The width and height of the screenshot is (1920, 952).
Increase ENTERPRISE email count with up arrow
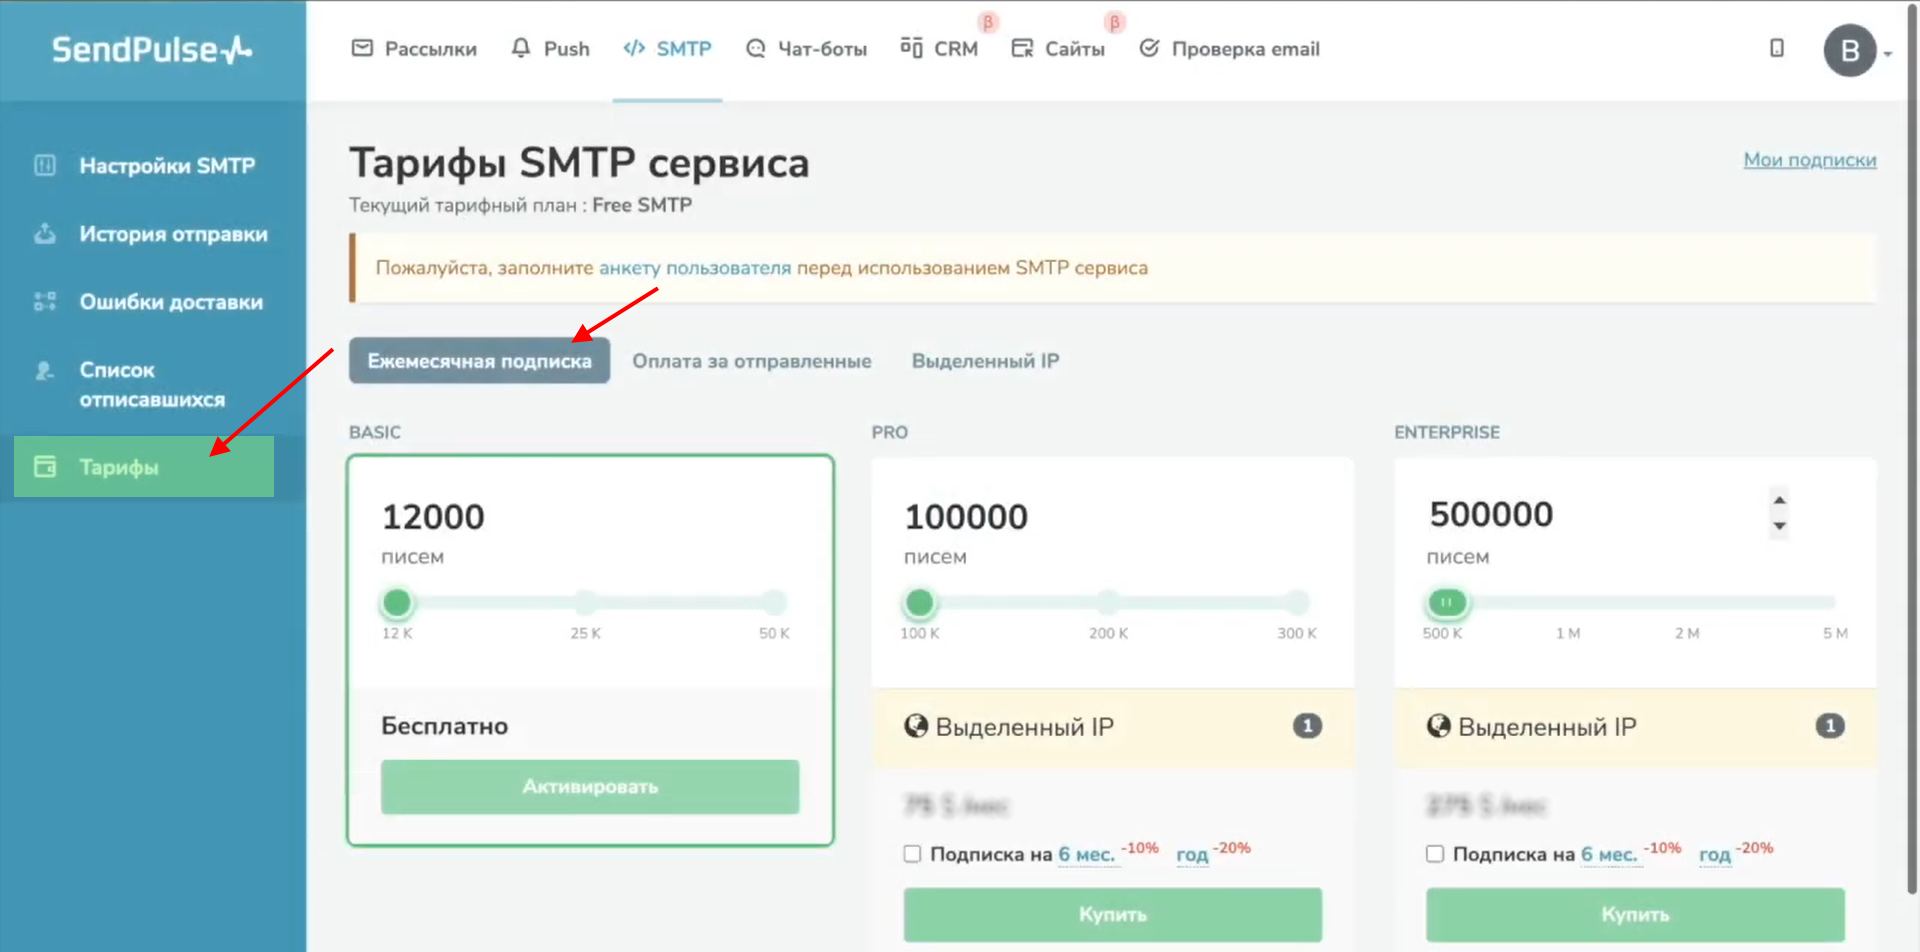coord(1779,500)
